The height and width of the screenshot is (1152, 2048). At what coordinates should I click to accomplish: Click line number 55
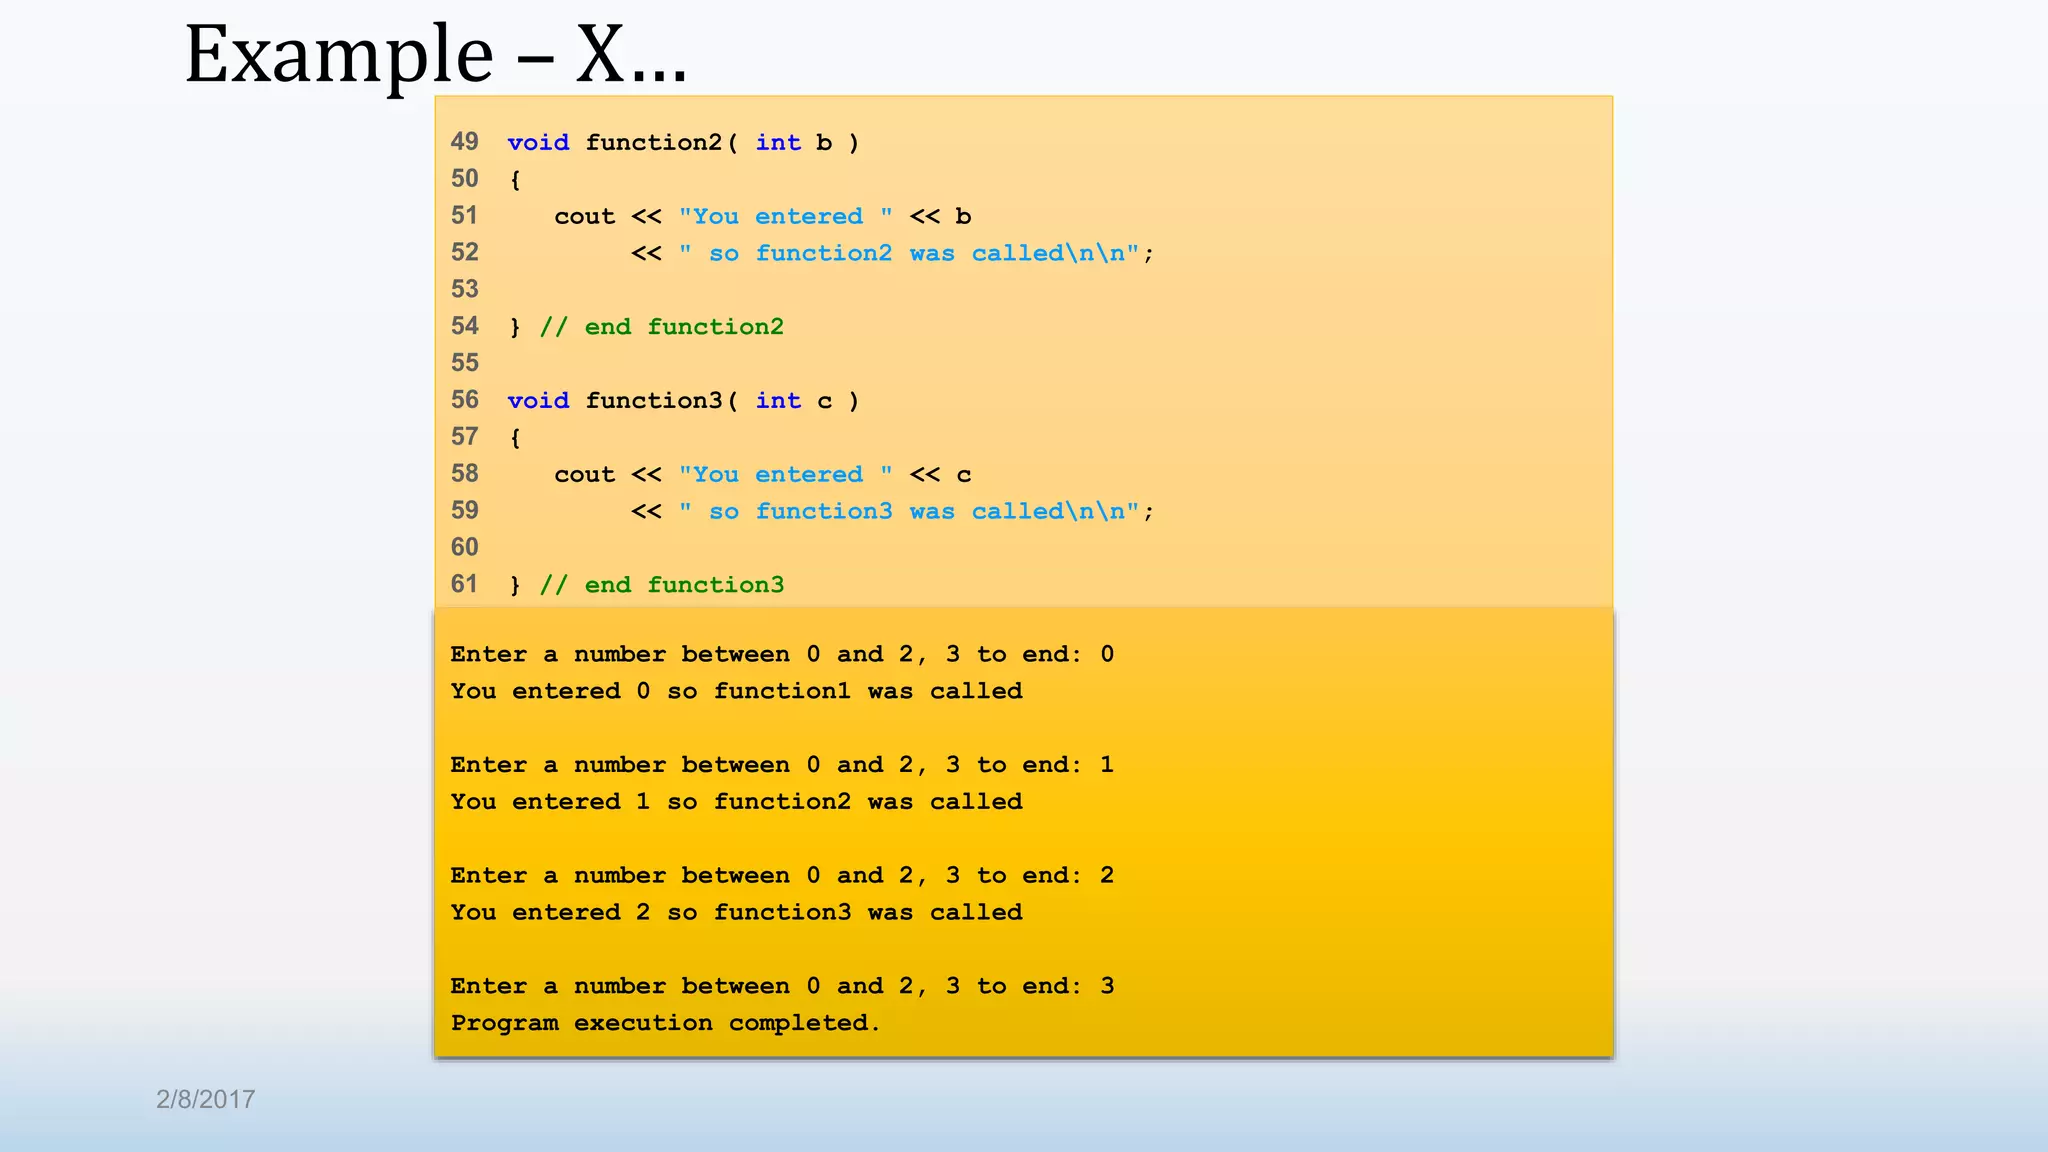(464, 363)
